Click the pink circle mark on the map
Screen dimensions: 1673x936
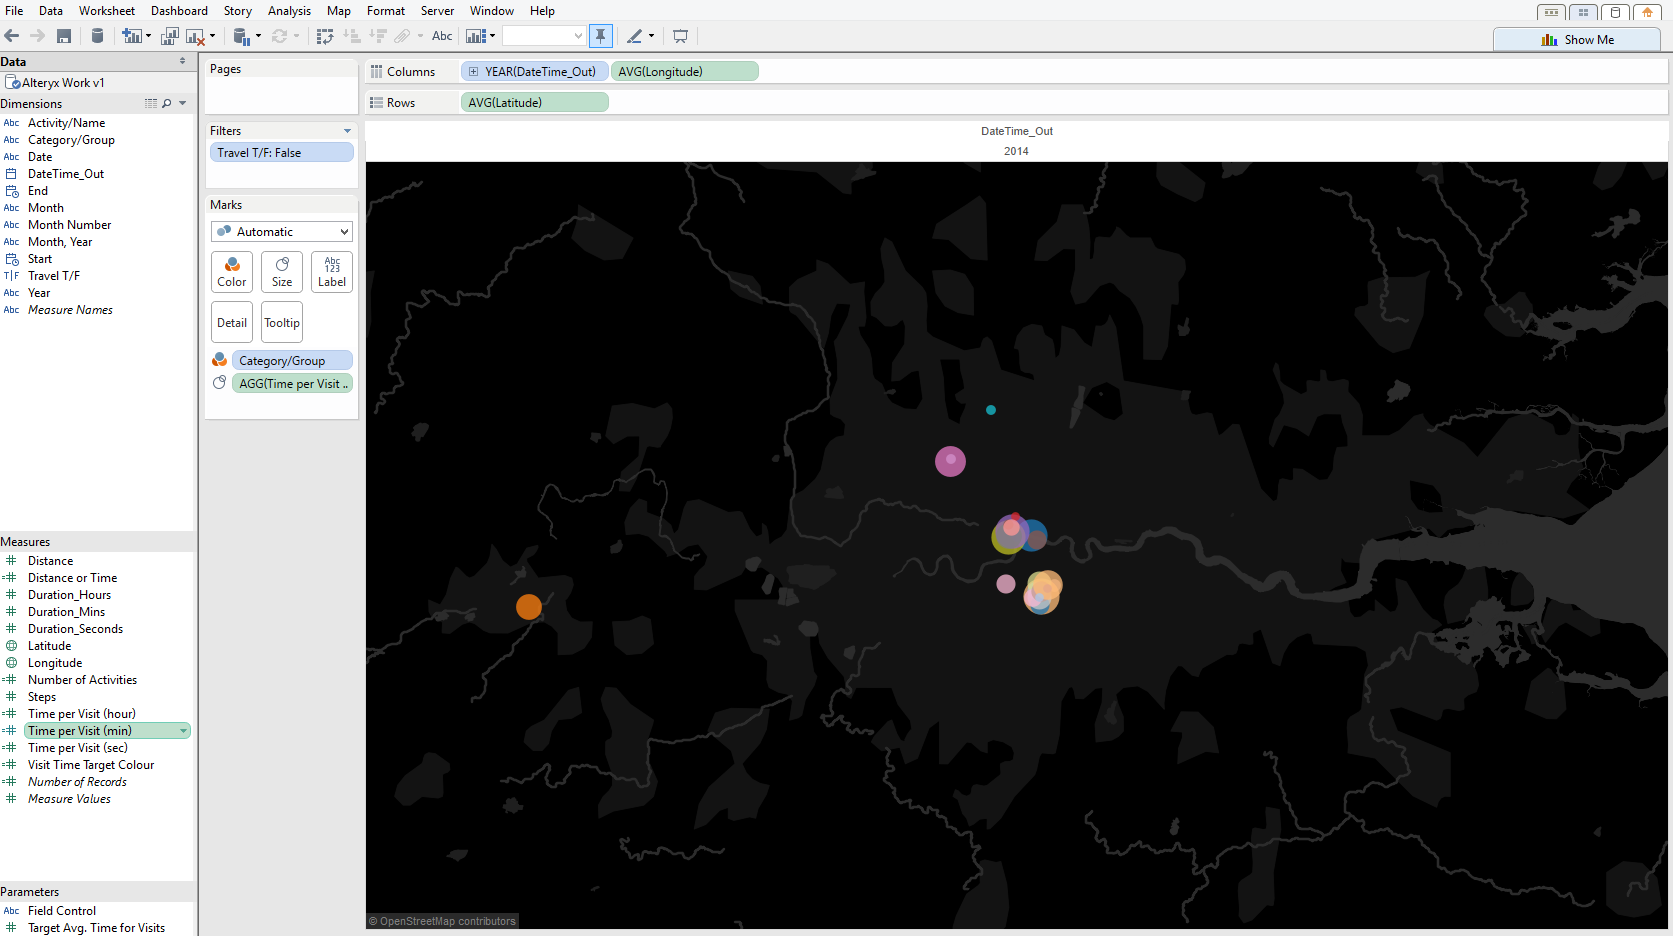950,461
